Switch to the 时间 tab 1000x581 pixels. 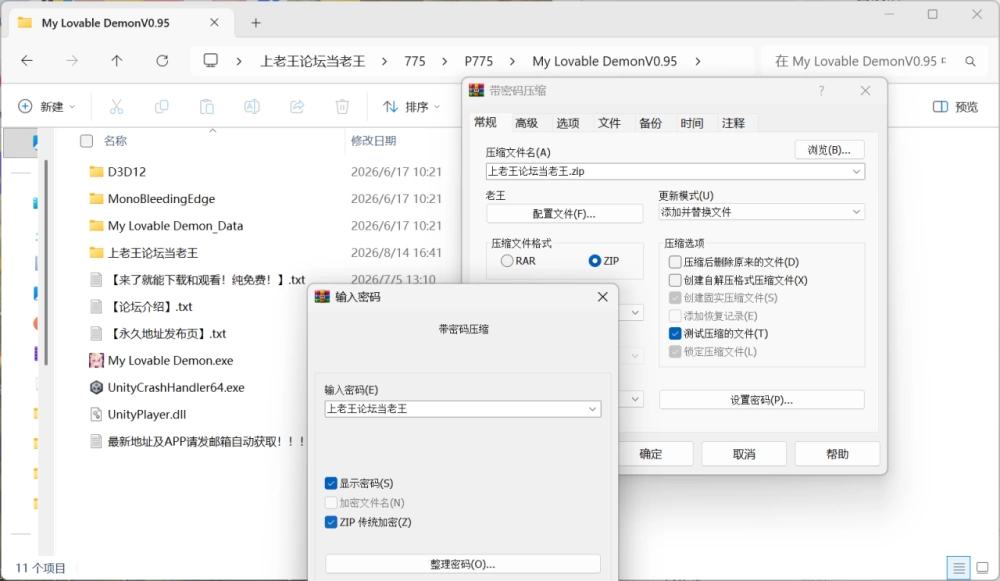pyautogui.click(x=691, y=123)
